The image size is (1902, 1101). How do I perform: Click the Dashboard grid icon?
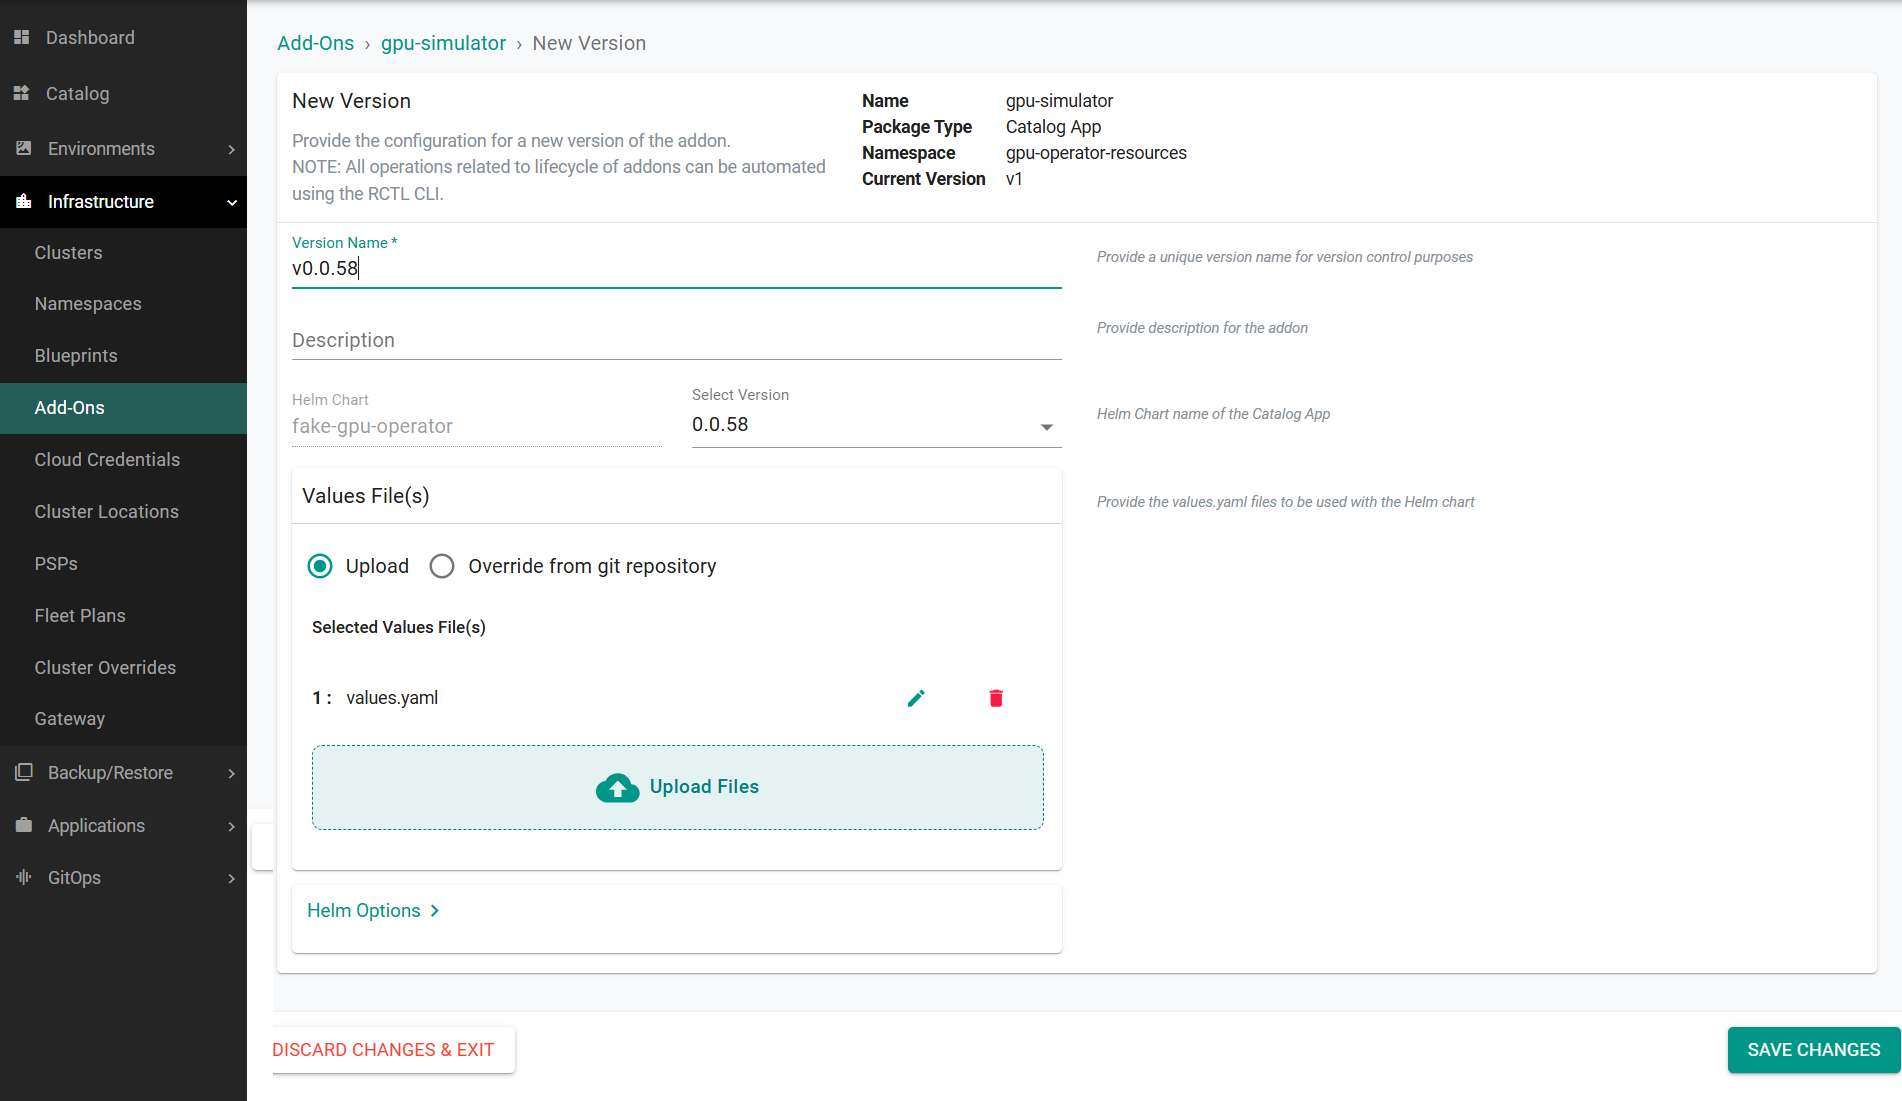pyautogui.click(x=21, y=37)
